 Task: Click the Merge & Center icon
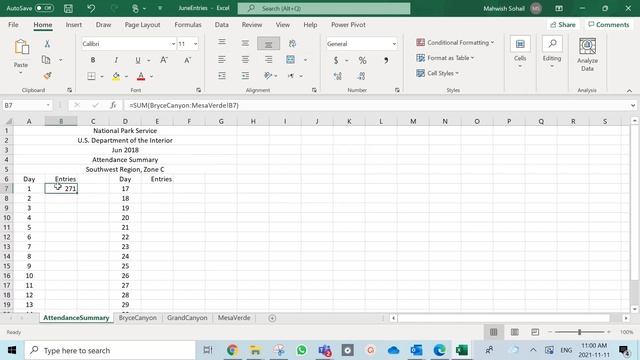(290, 60)
